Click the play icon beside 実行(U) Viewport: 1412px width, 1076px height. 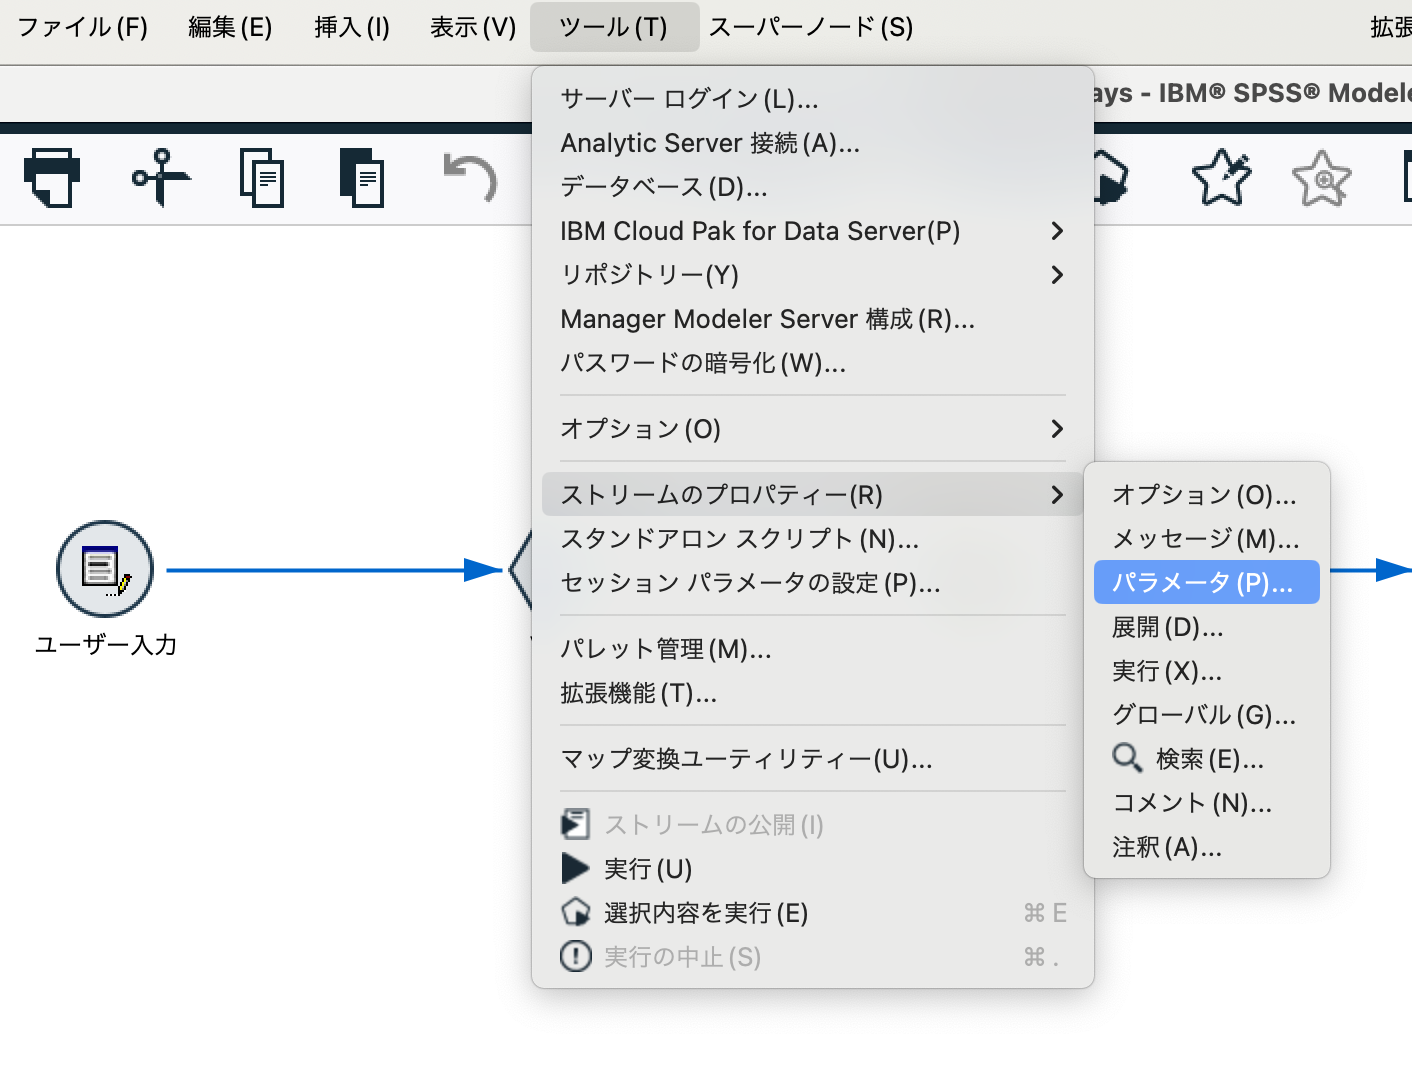(x=575, y=868)
